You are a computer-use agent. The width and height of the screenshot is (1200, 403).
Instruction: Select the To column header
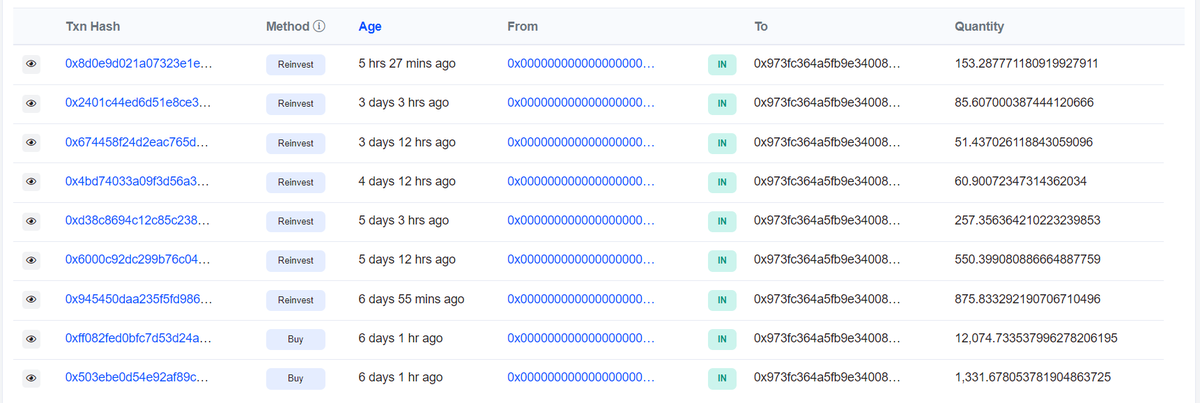pyautogui.click(x=761, y=27)
